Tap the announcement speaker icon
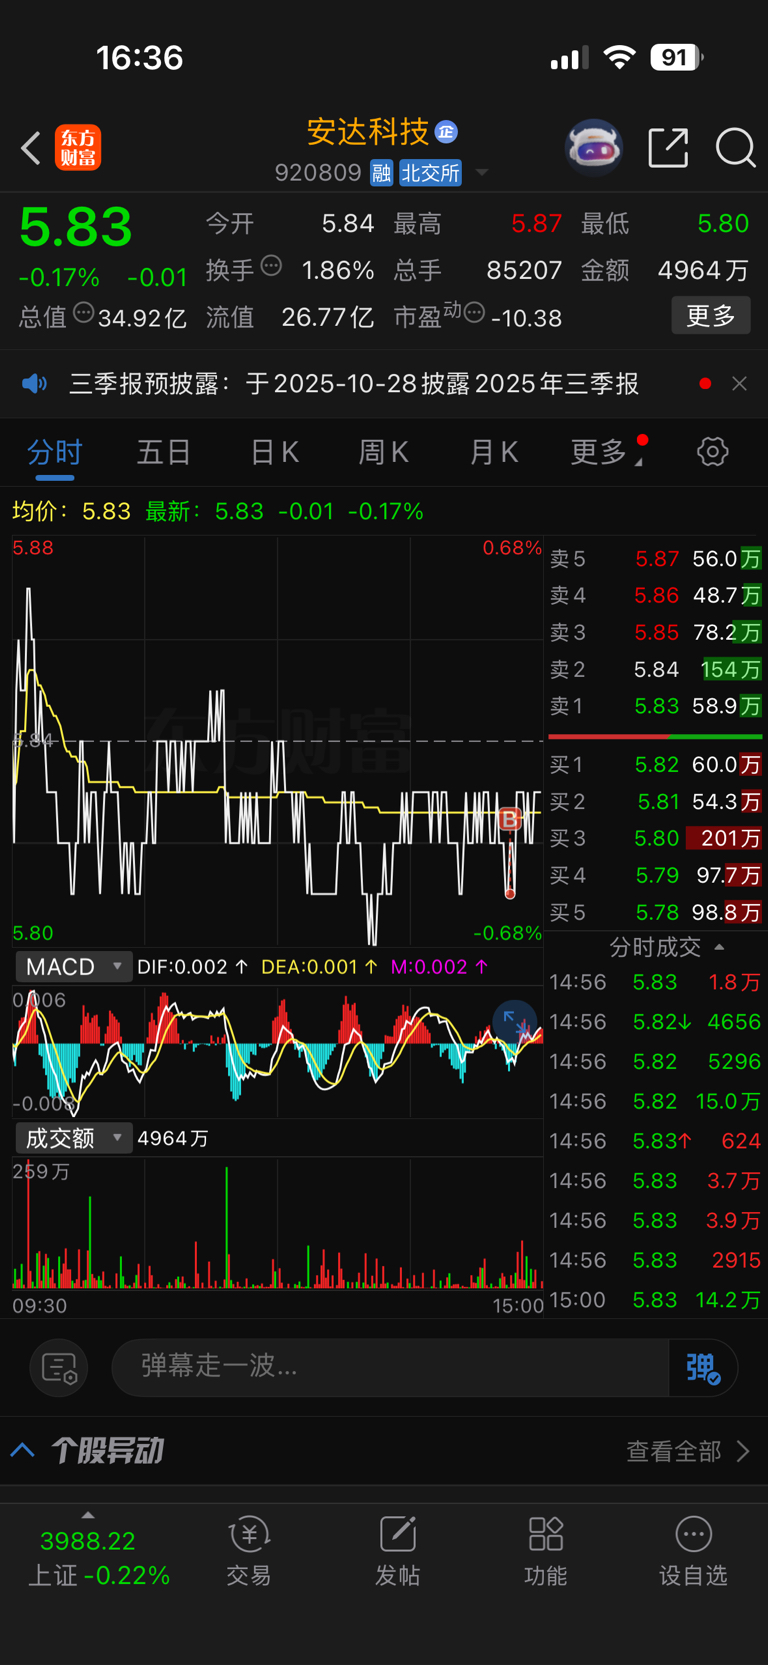769x1665 pixels. pos(35,384)
